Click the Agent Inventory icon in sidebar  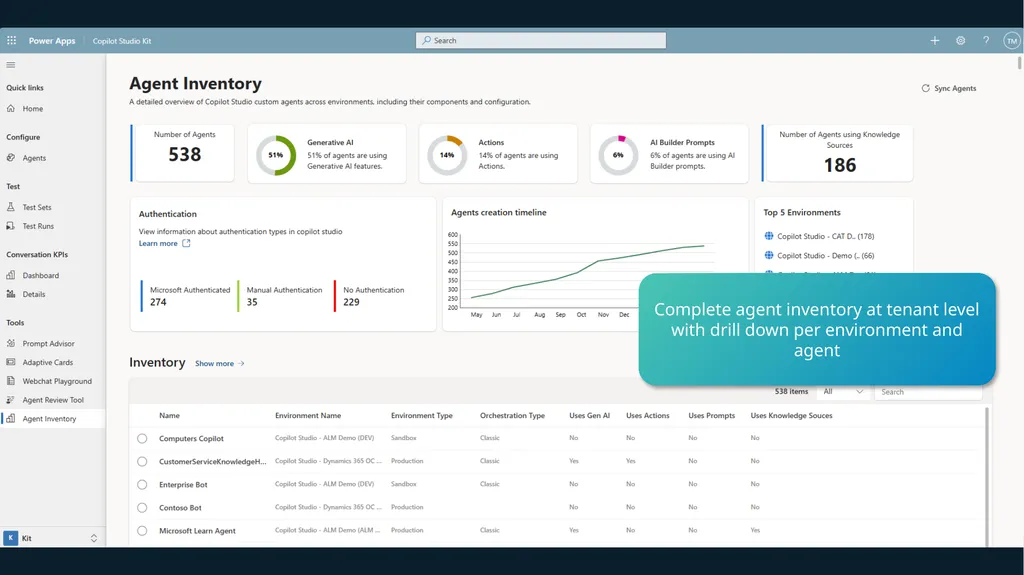10,419
